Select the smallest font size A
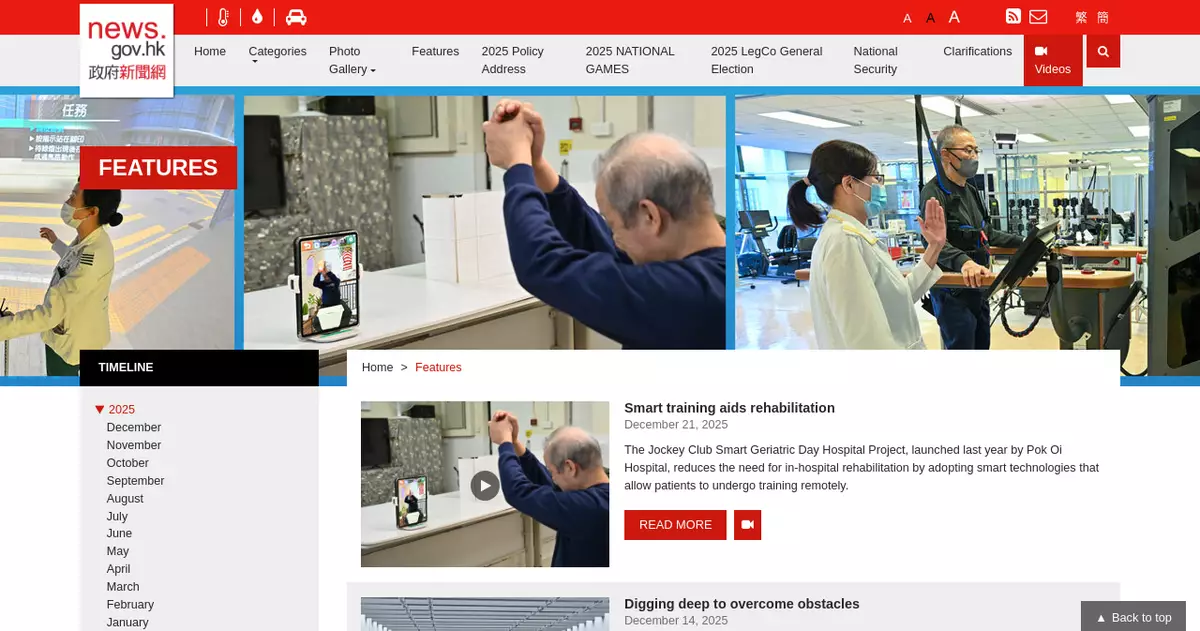Viewport: 1200px width, 631px height. pos(907,18)
